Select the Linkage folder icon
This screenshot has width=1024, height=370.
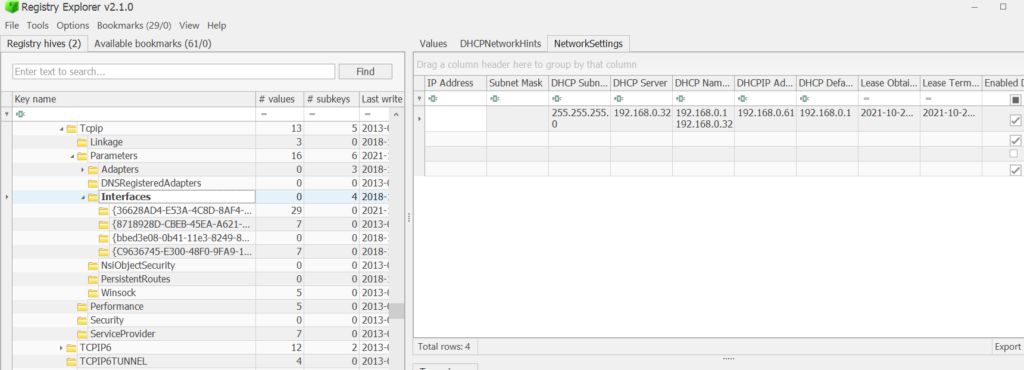tap(82, 142)
